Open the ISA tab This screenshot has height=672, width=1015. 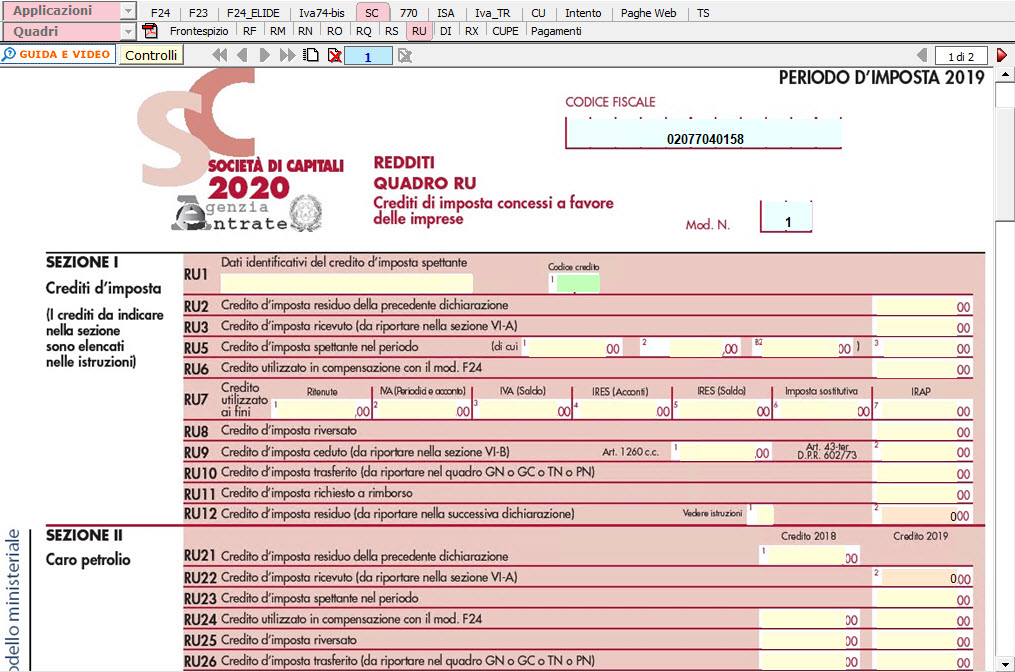pyautogui.click(x=445, y=13)
